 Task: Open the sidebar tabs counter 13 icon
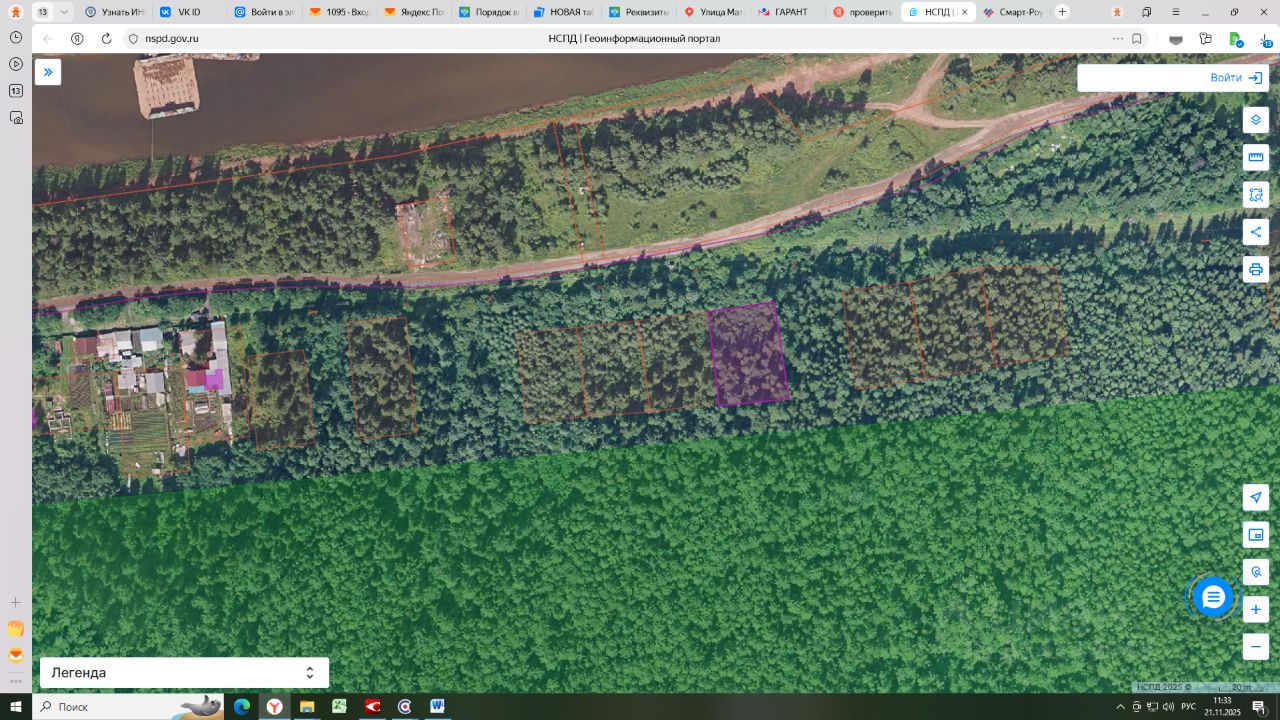(x=16, y=91)
